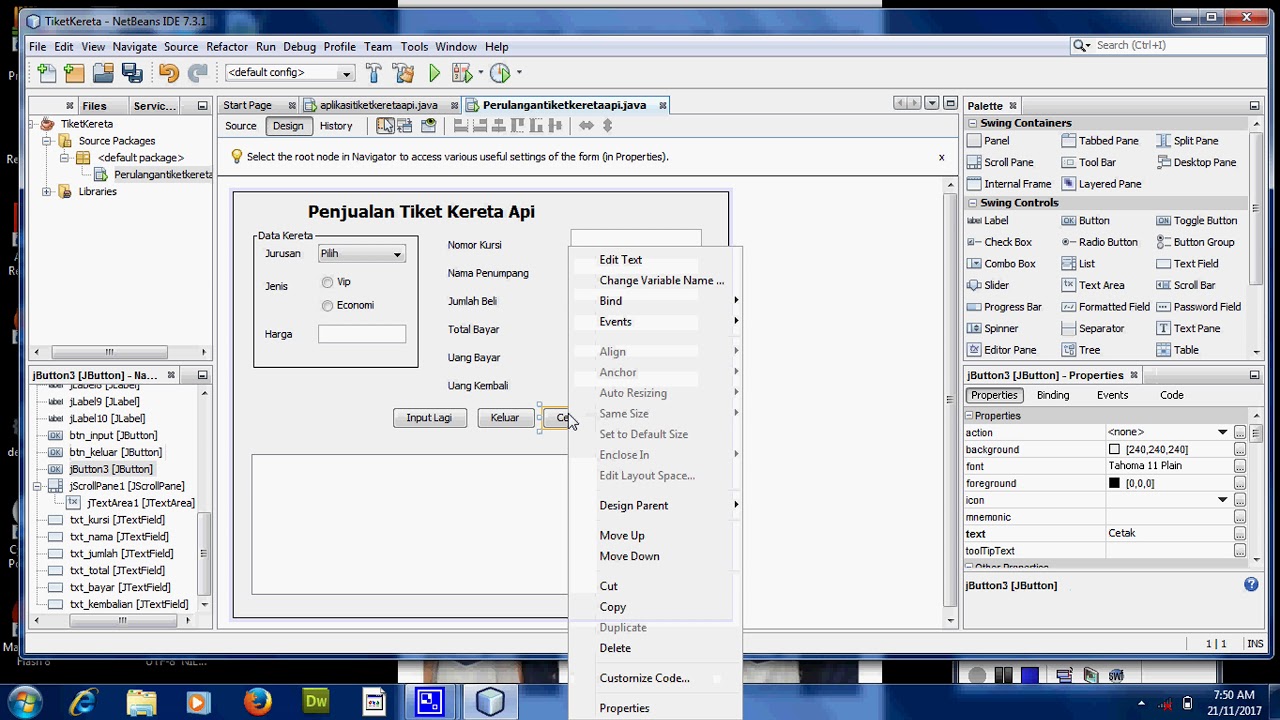This screenshot has width=1280, height=720.
Task: Collapse the Swing Controls palette section
Action: click(x=971, y=203)
